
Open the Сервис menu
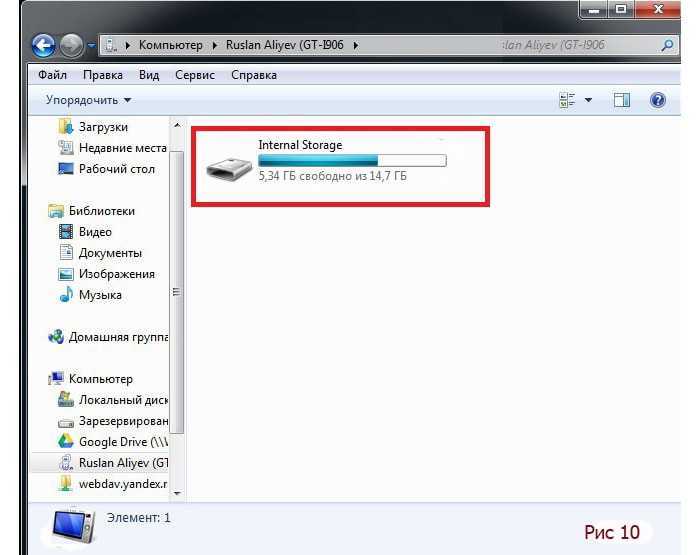[195, 75]
